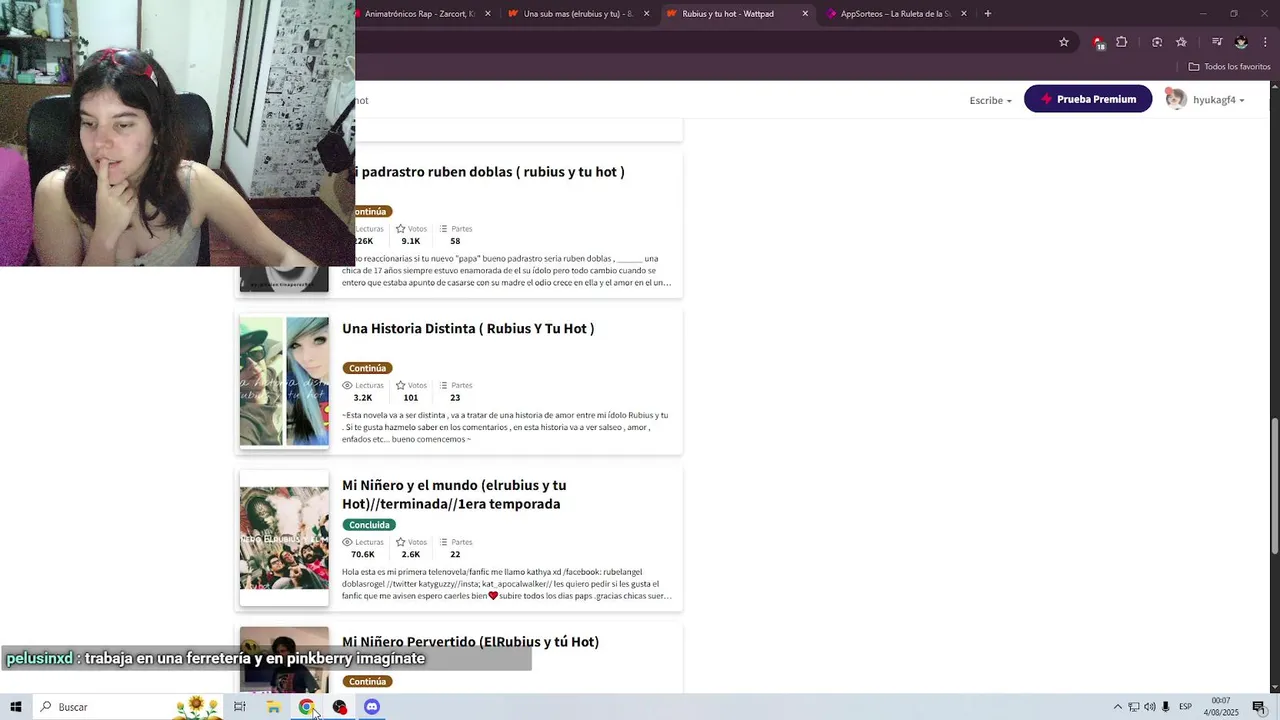Open the OBS Studio taskbar icon

[339, 707]
